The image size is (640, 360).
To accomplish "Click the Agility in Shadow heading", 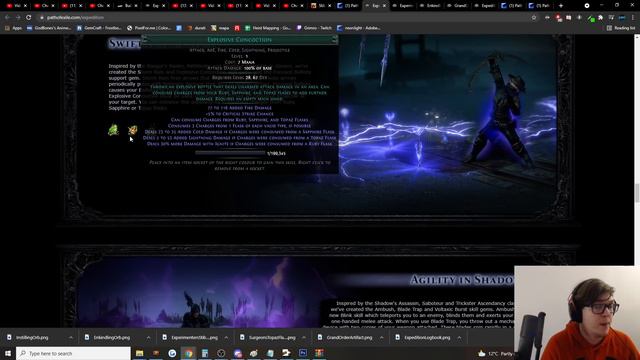I will pos(461,280).
